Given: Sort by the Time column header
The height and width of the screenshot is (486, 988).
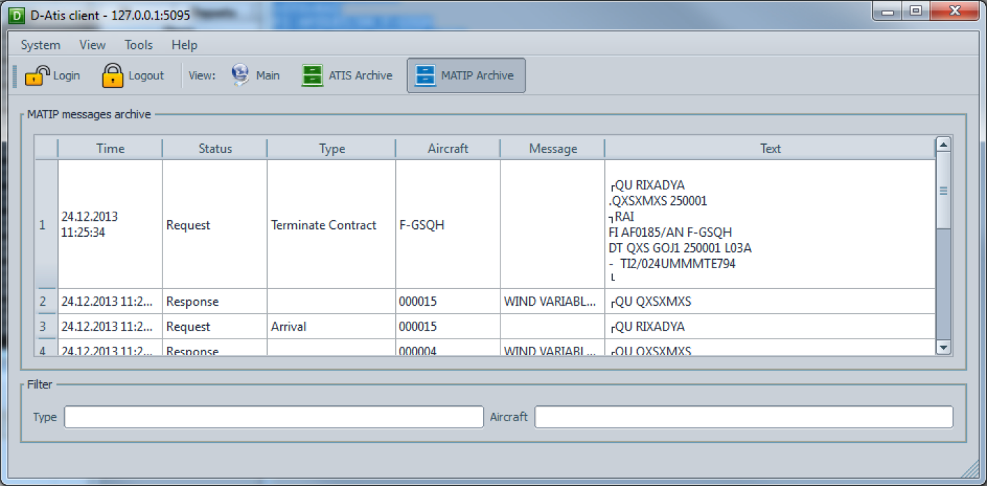Looking at the screenshot, I should [x=110, y=148].
